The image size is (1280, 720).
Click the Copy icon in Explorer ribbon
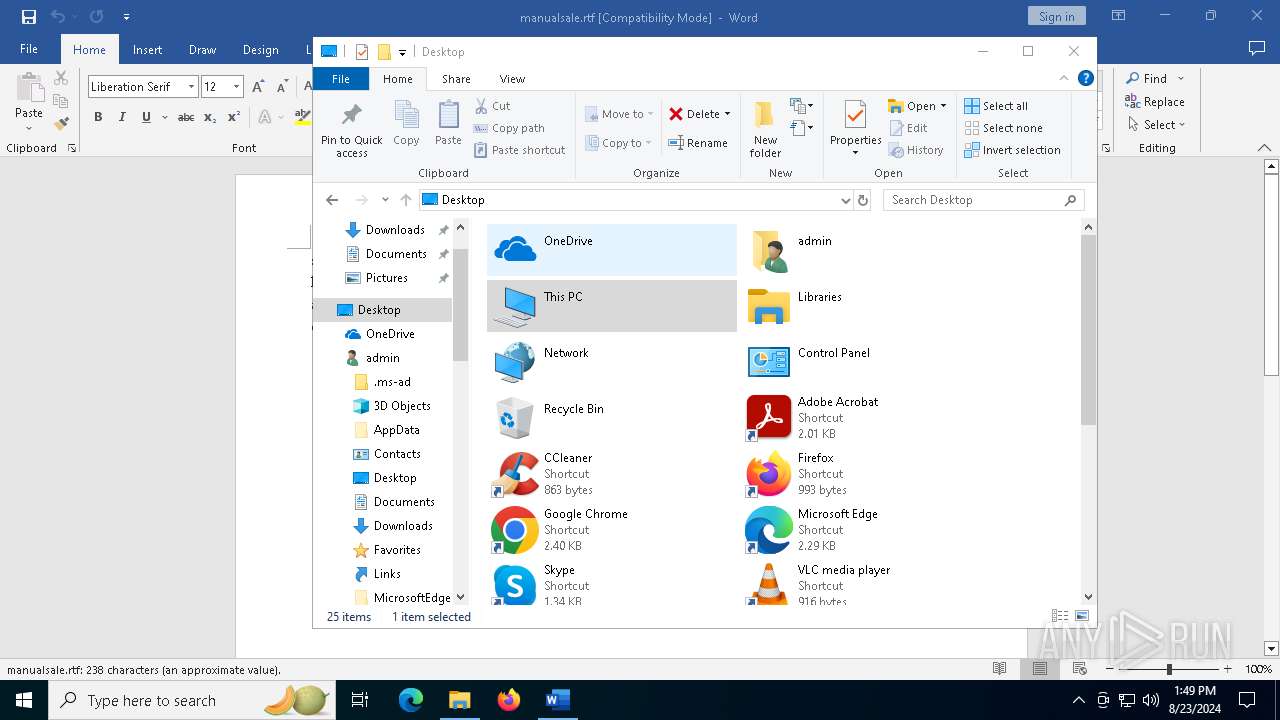(x=406, y=124)
